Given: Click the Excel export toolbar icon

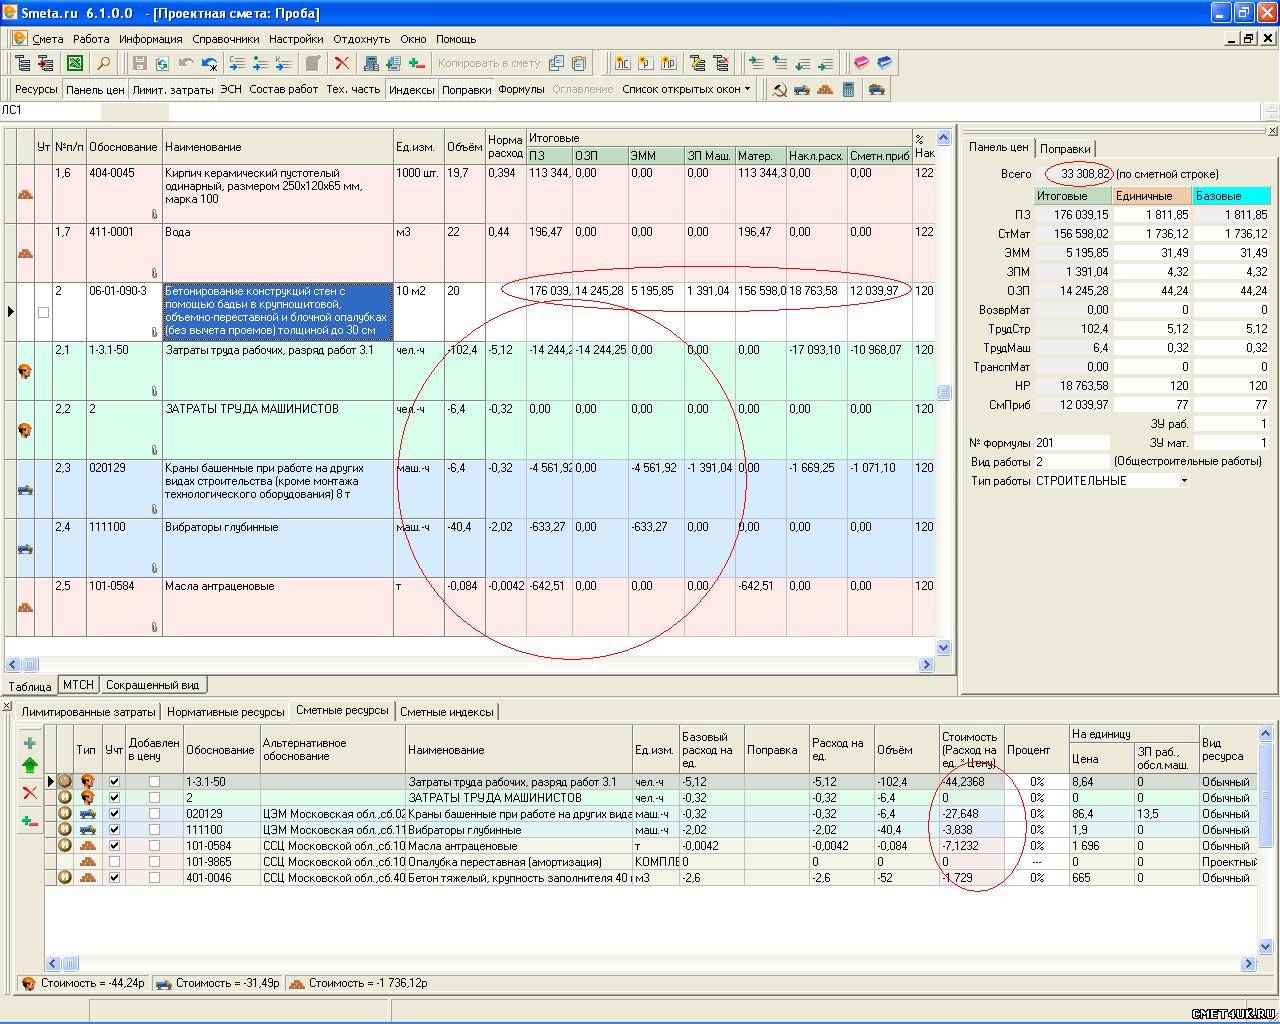Looking at the screenshot, I should pos(75,63).
